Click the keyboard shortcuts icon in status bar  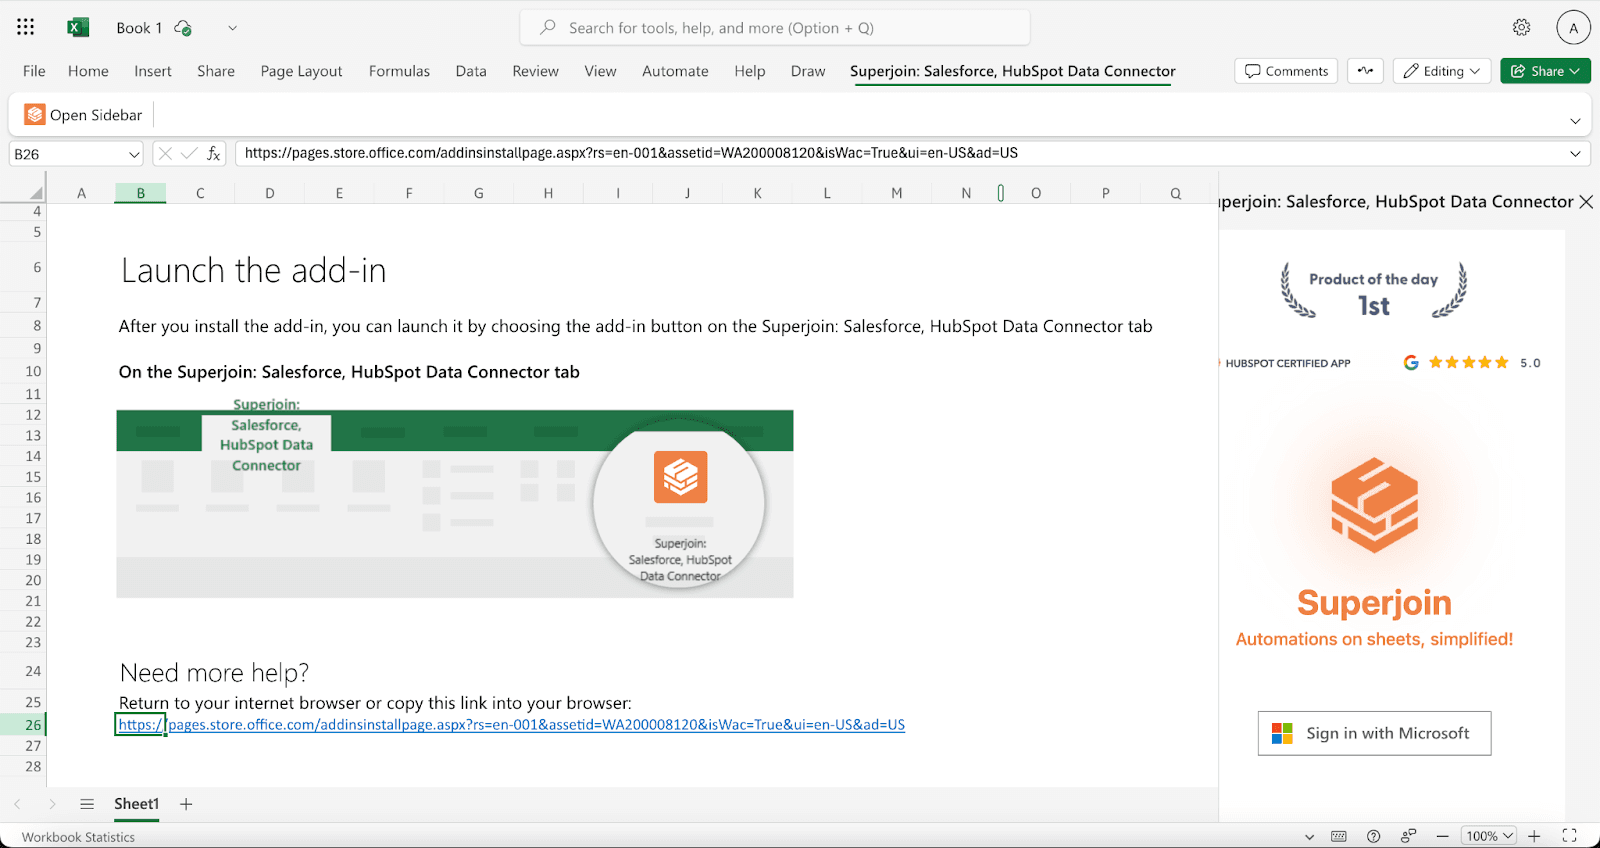1339,836
